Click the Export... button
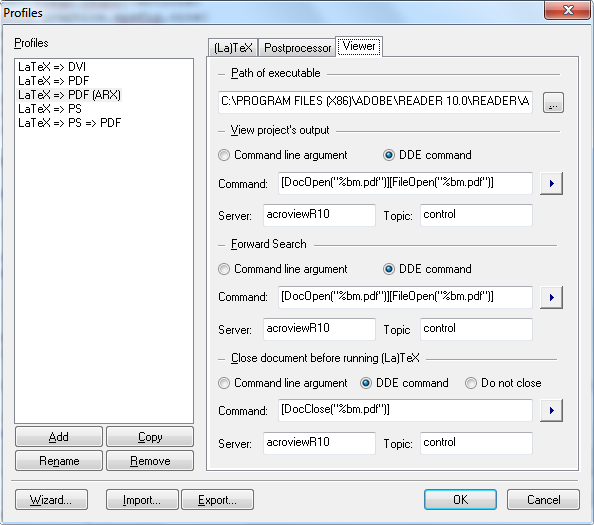The image size is (594, 525). 217,500
